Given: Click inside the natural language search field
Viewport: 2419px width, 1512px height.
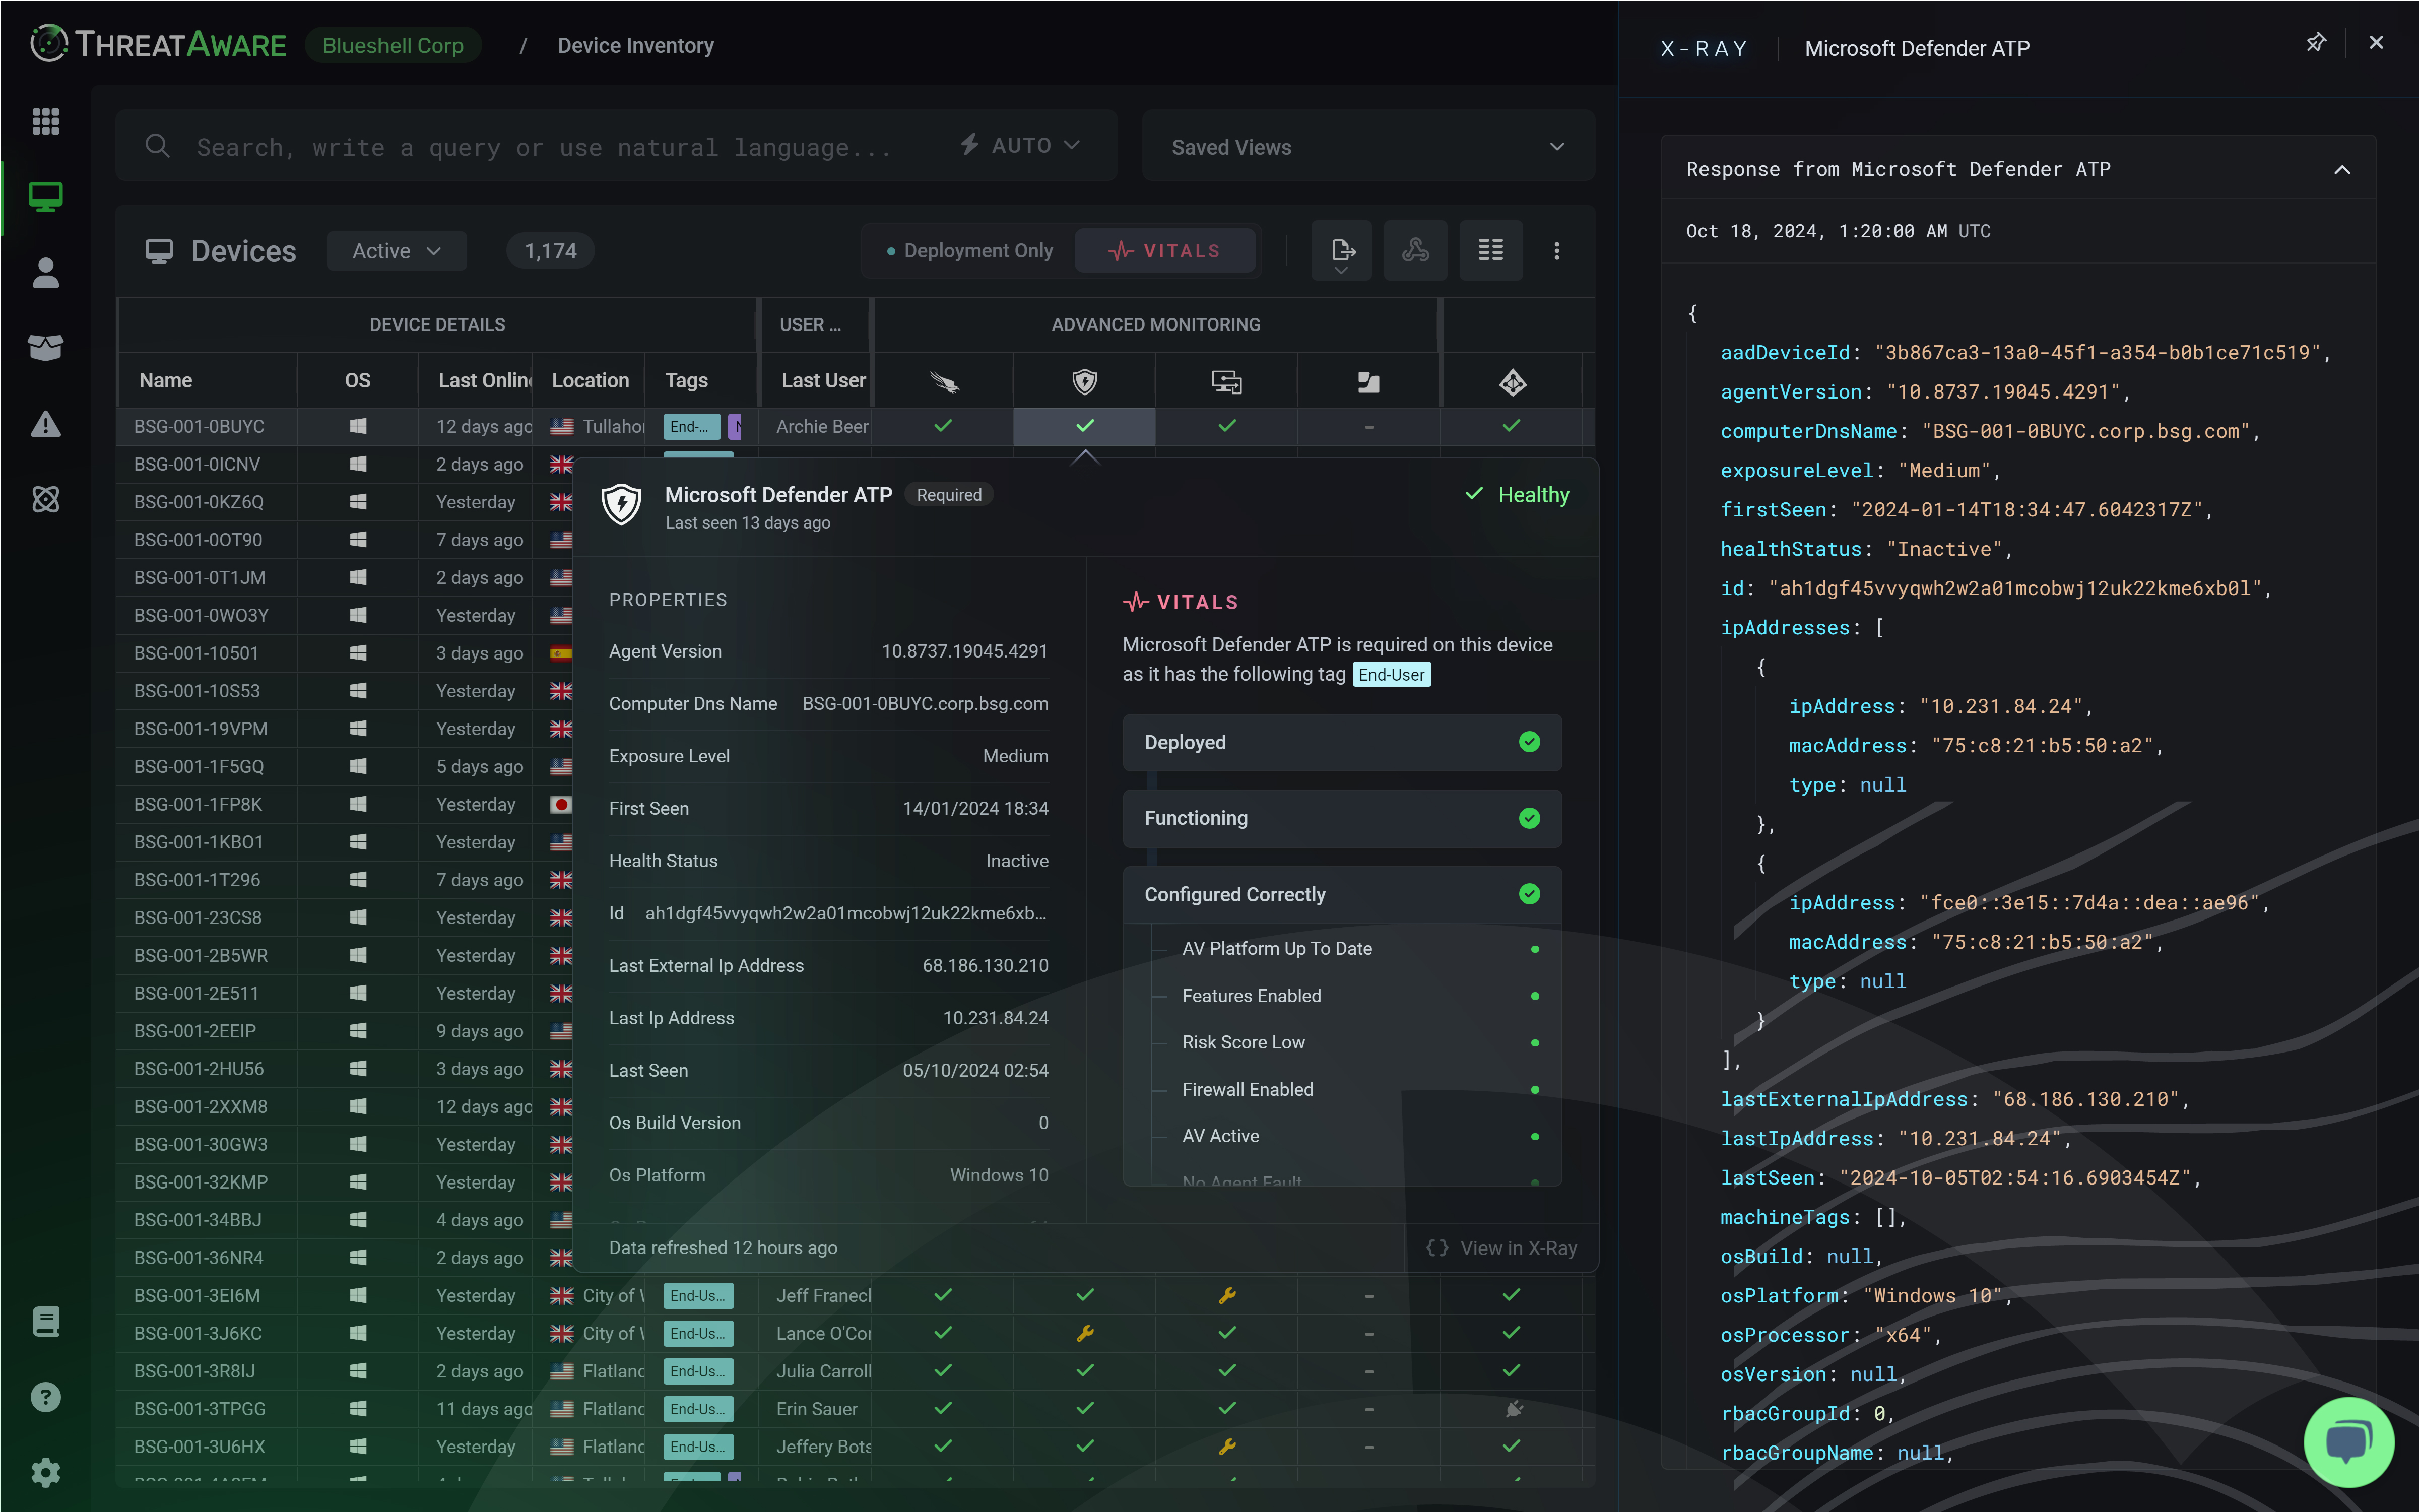Looking at the screenshot, I should (550, 146).
